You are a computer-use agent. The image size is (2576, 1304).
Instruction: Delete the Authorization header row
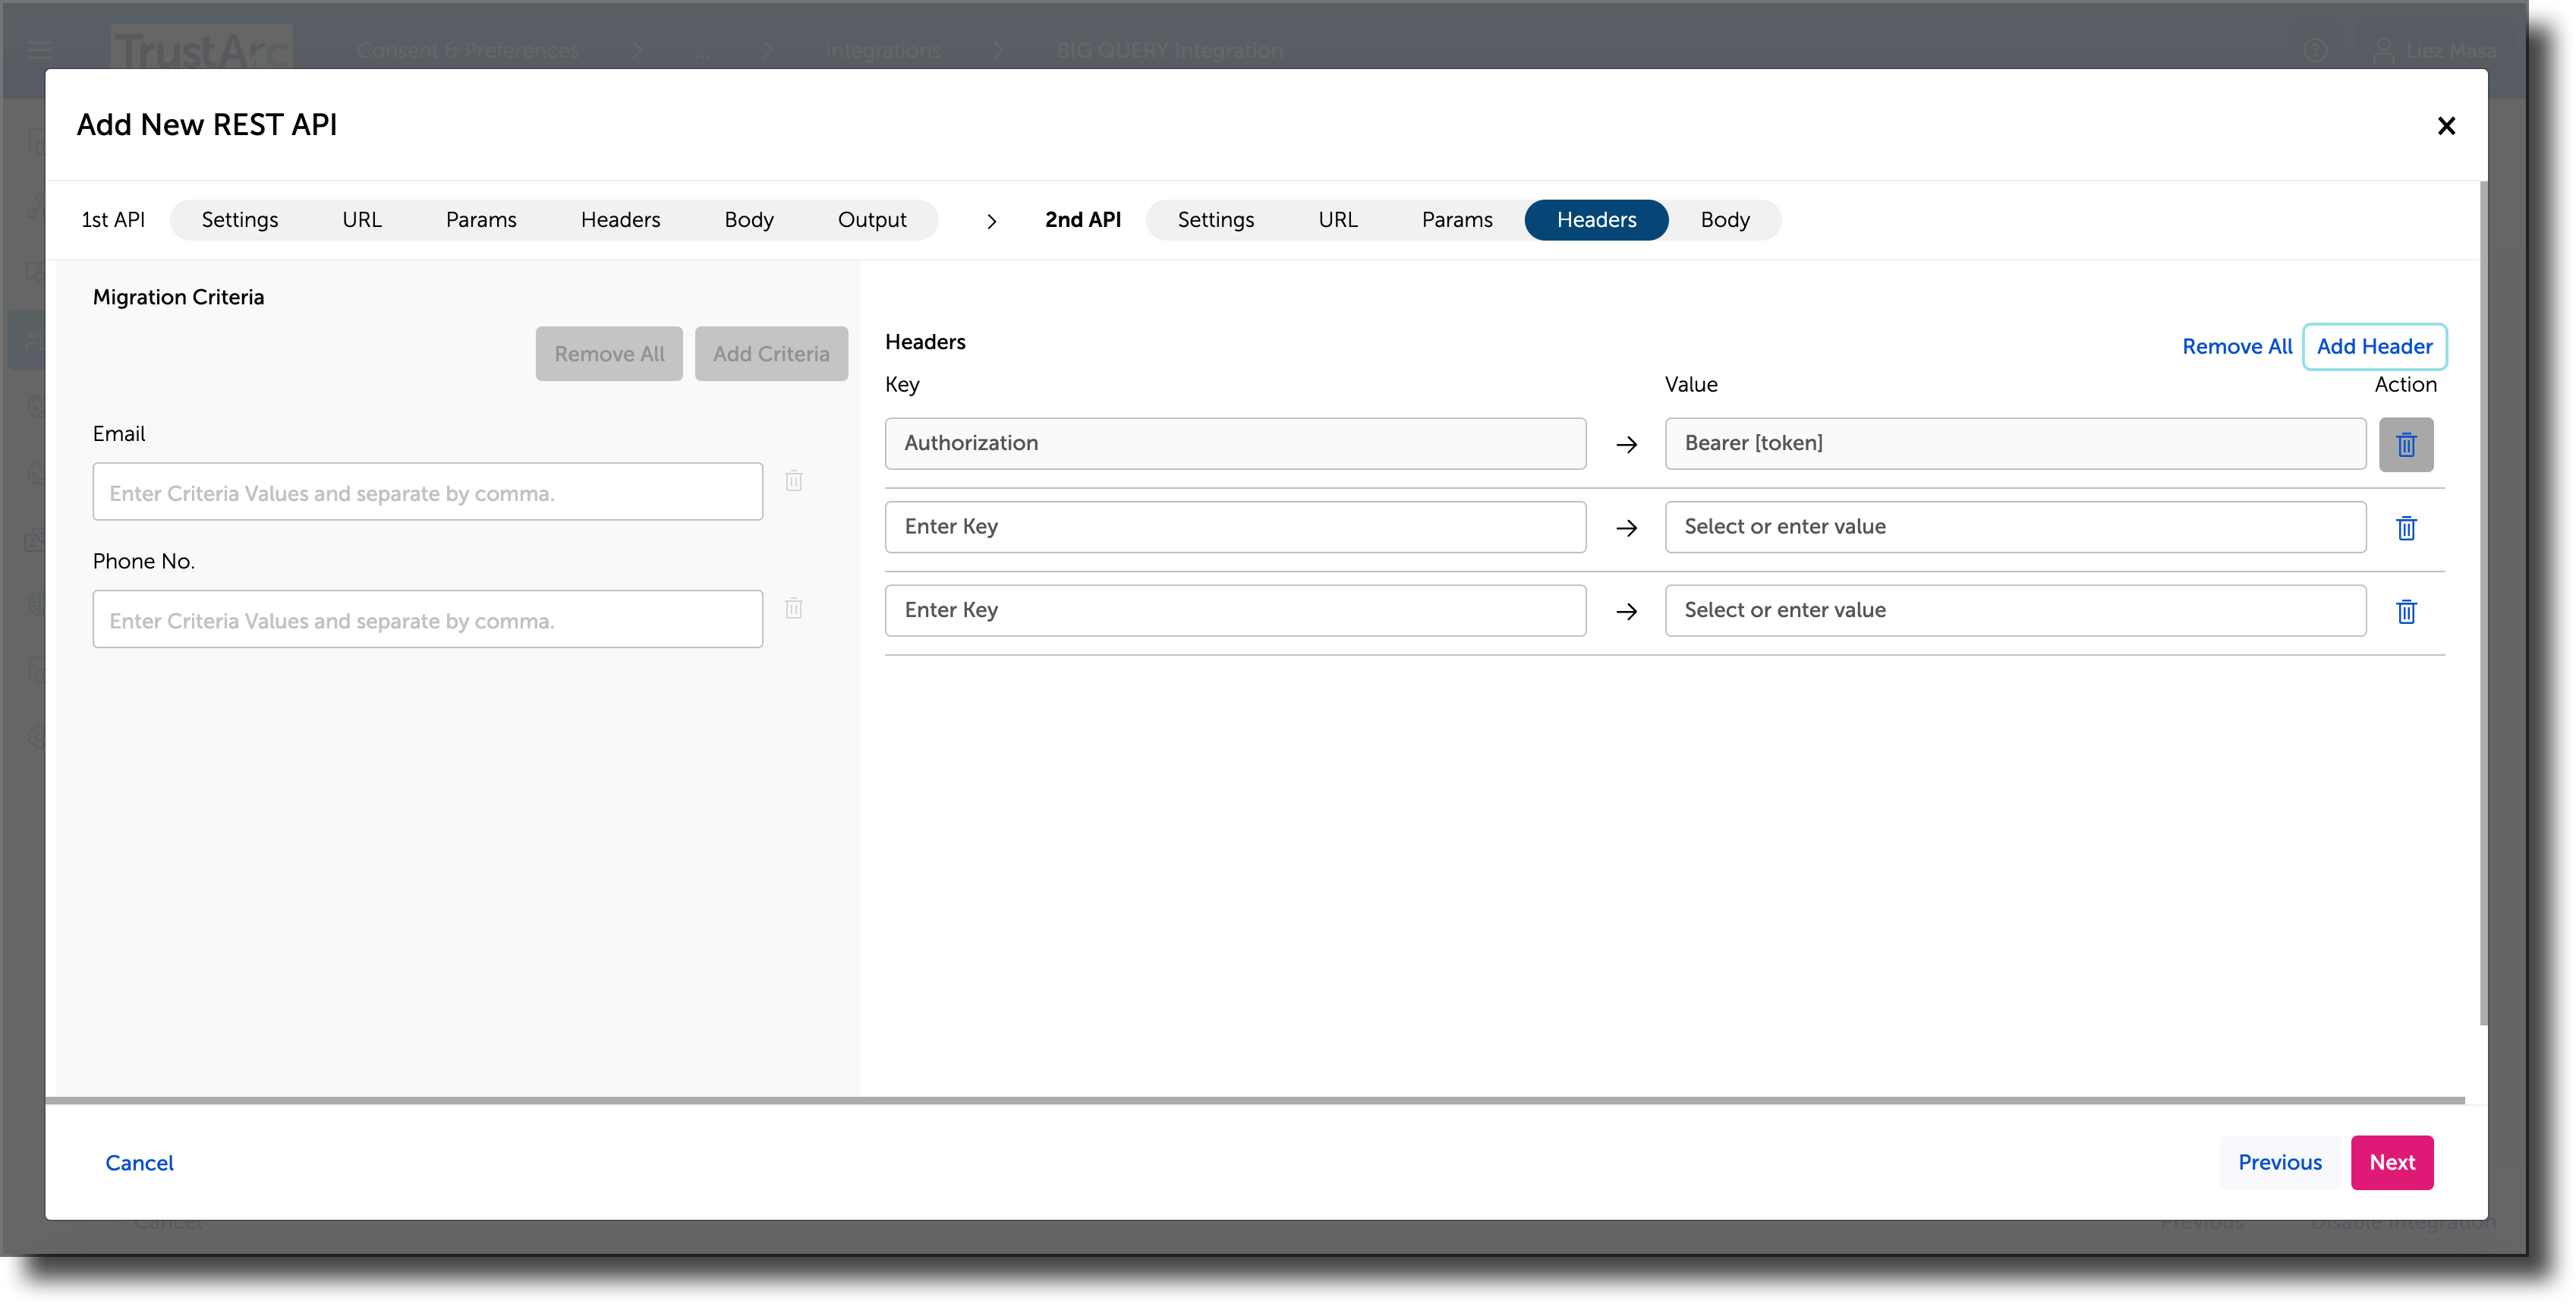2405,444
